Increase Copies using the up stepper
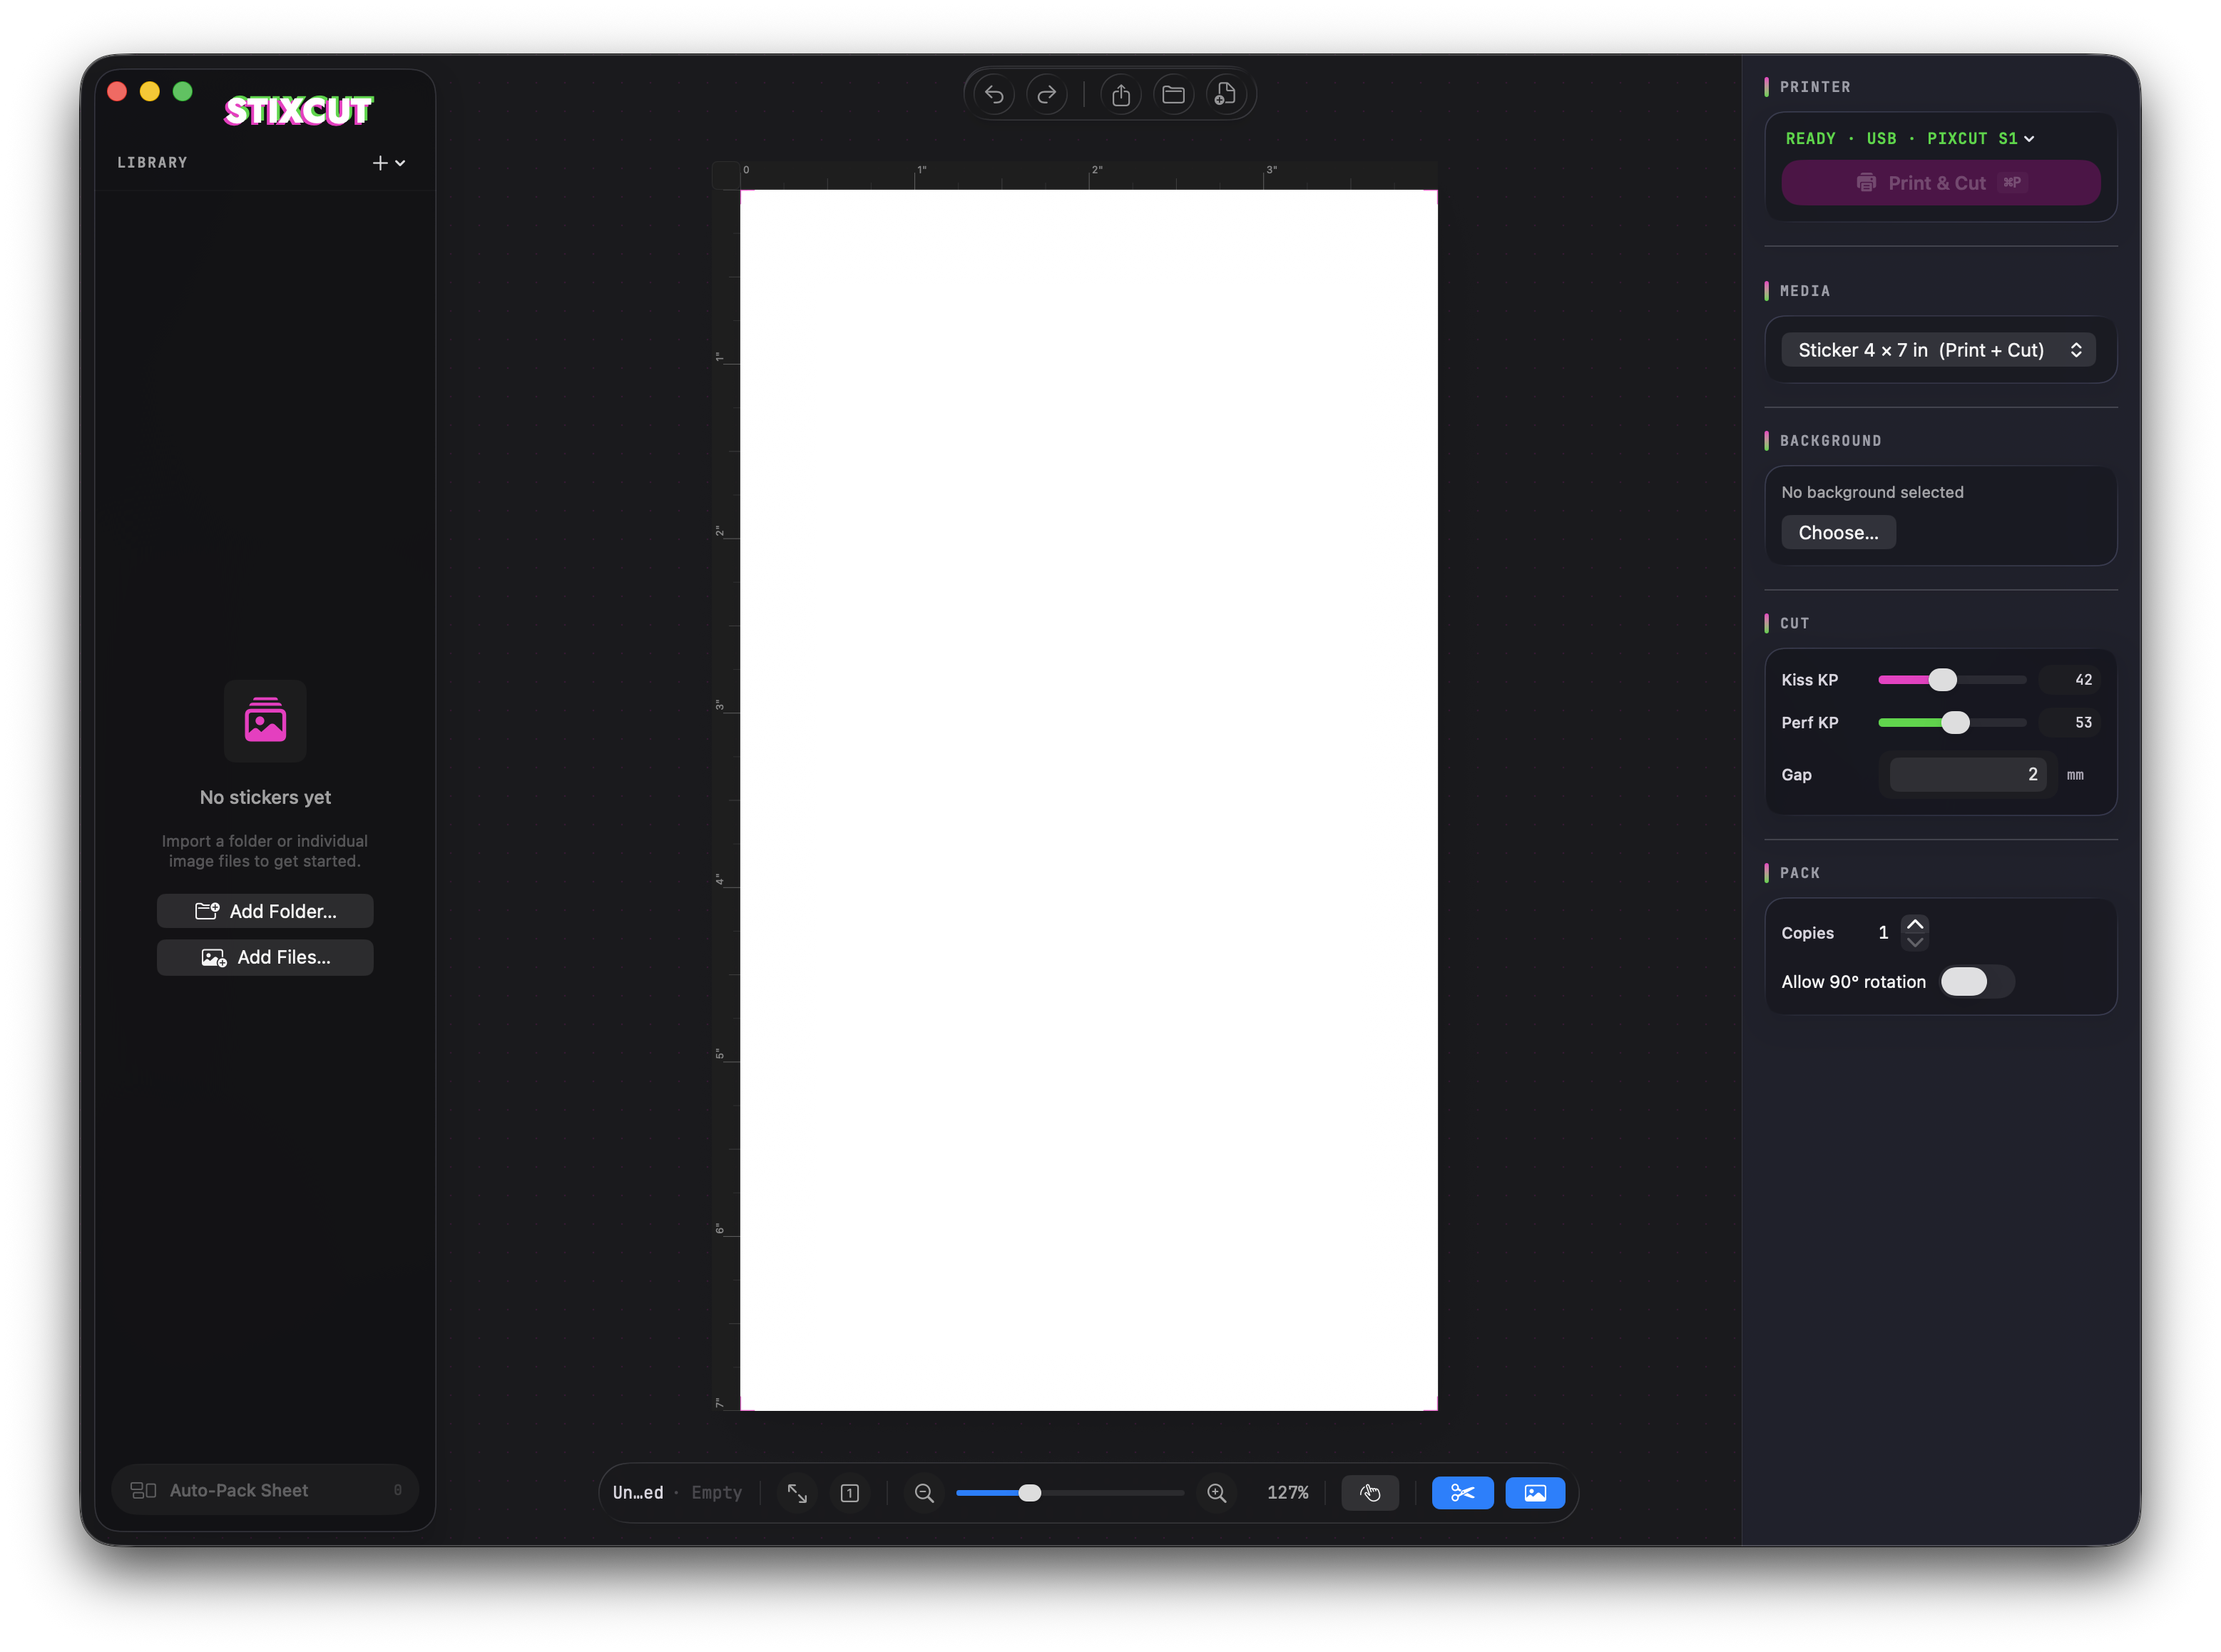 click(x=1916, y=923)
